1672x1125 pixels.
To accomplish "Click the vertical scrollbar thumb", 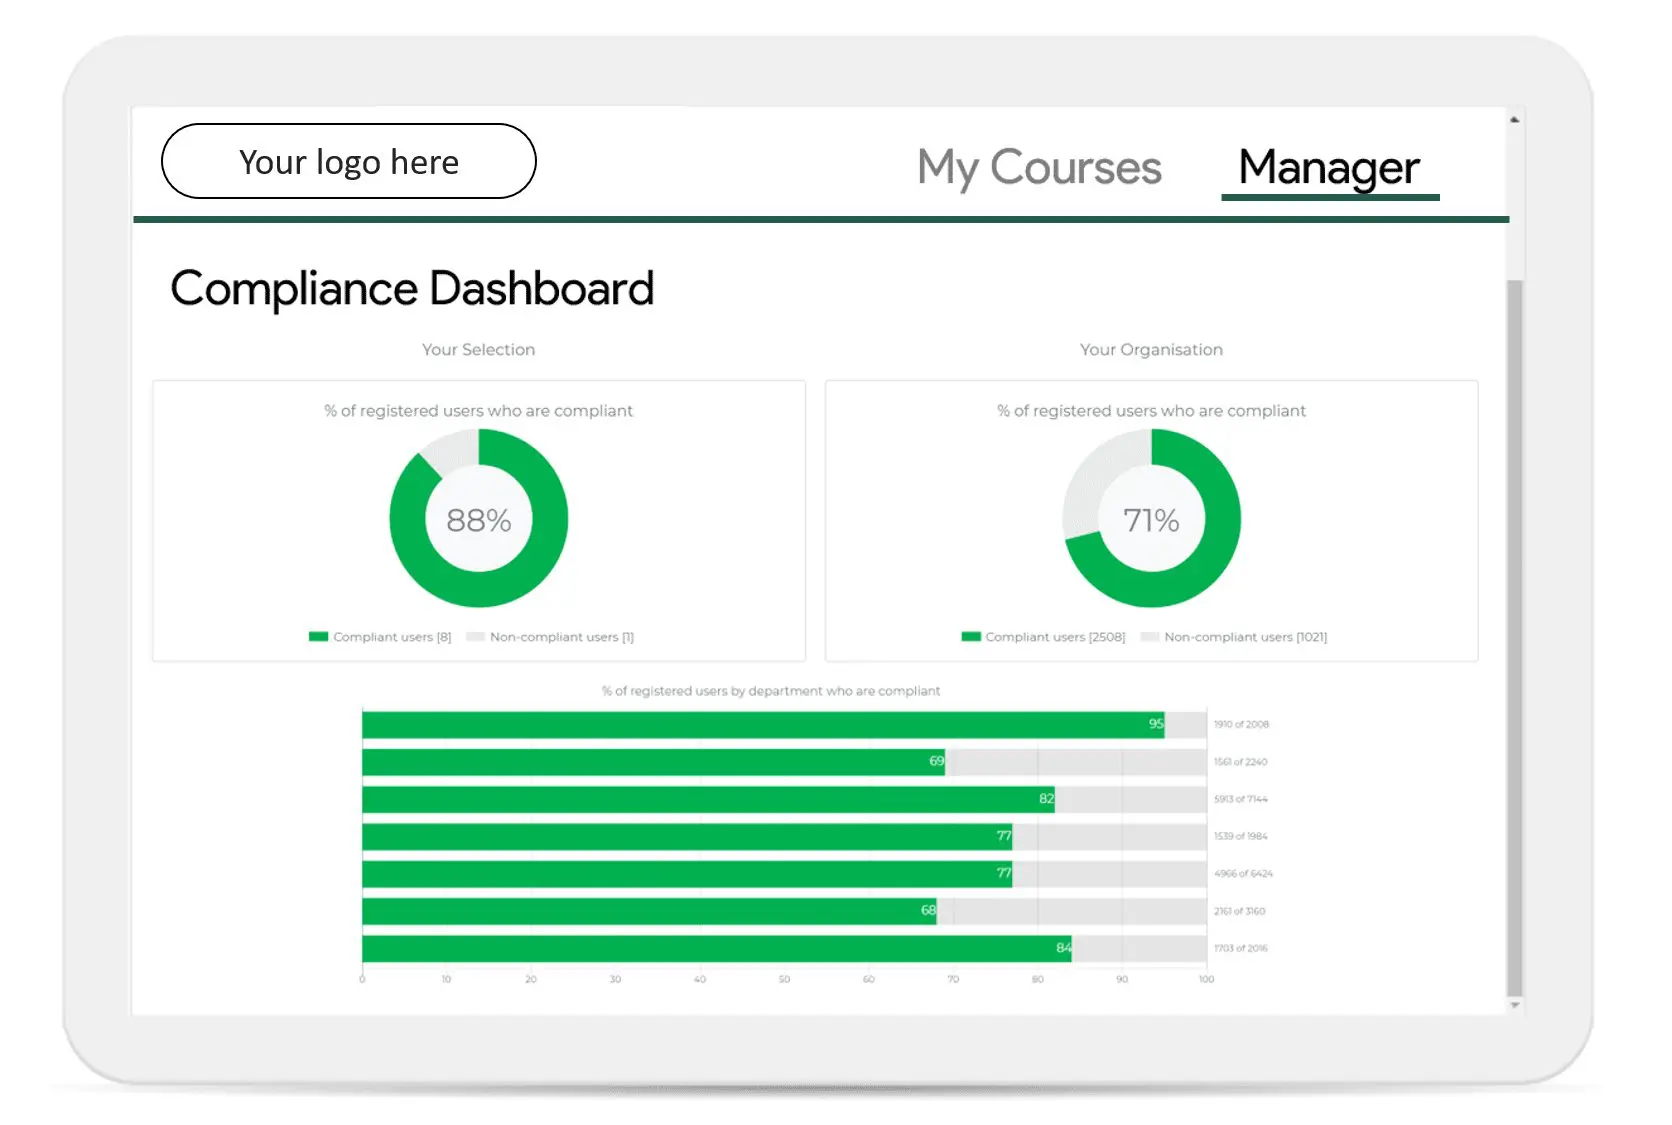I will [1515, 638].
